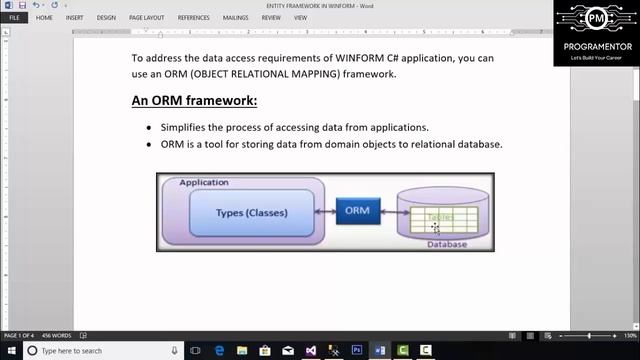This screenshot has width=640, height=360.
Task: Click the Save icon in quick access toolbar
Action: coord(22,5)
